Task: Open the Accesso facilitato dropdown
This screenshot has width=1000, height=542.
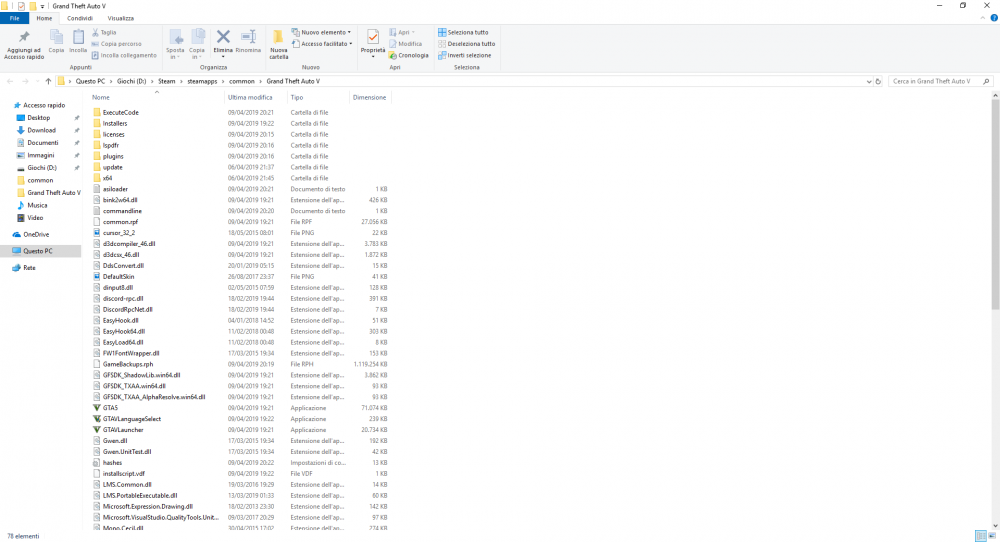Action: click(x=325, y=44)
